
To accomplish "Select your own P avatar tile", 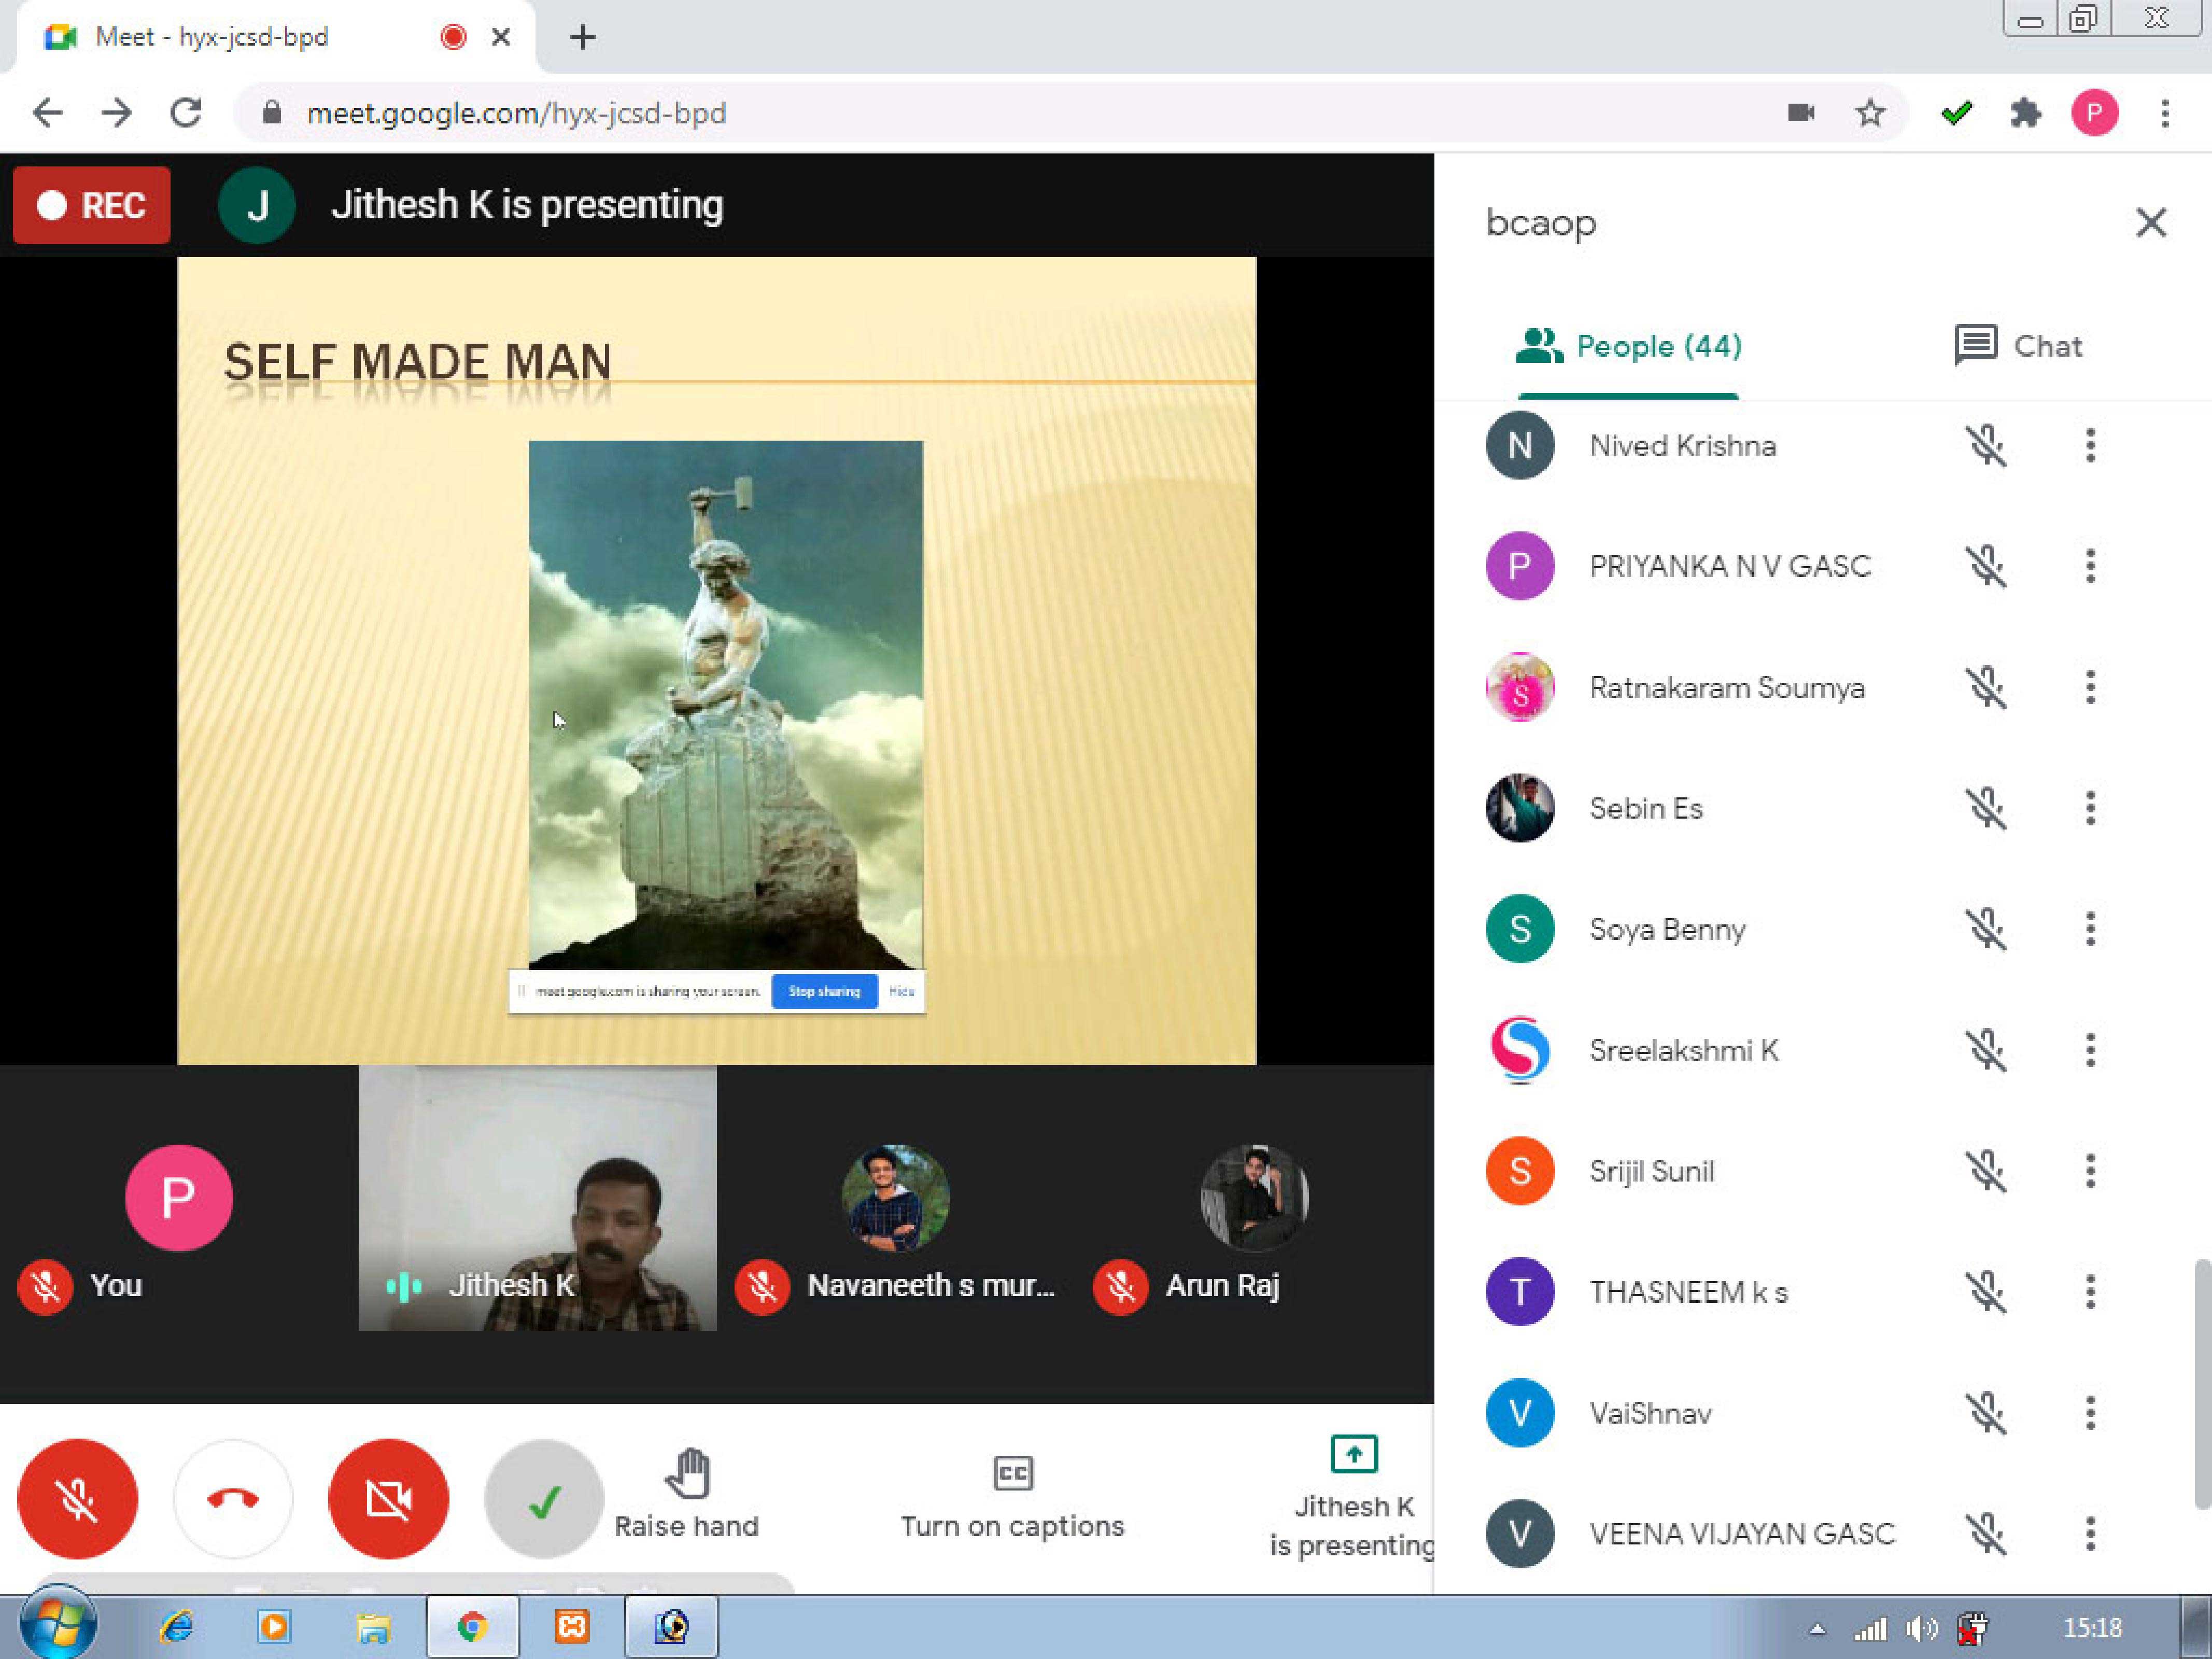I will [179, 1198].
